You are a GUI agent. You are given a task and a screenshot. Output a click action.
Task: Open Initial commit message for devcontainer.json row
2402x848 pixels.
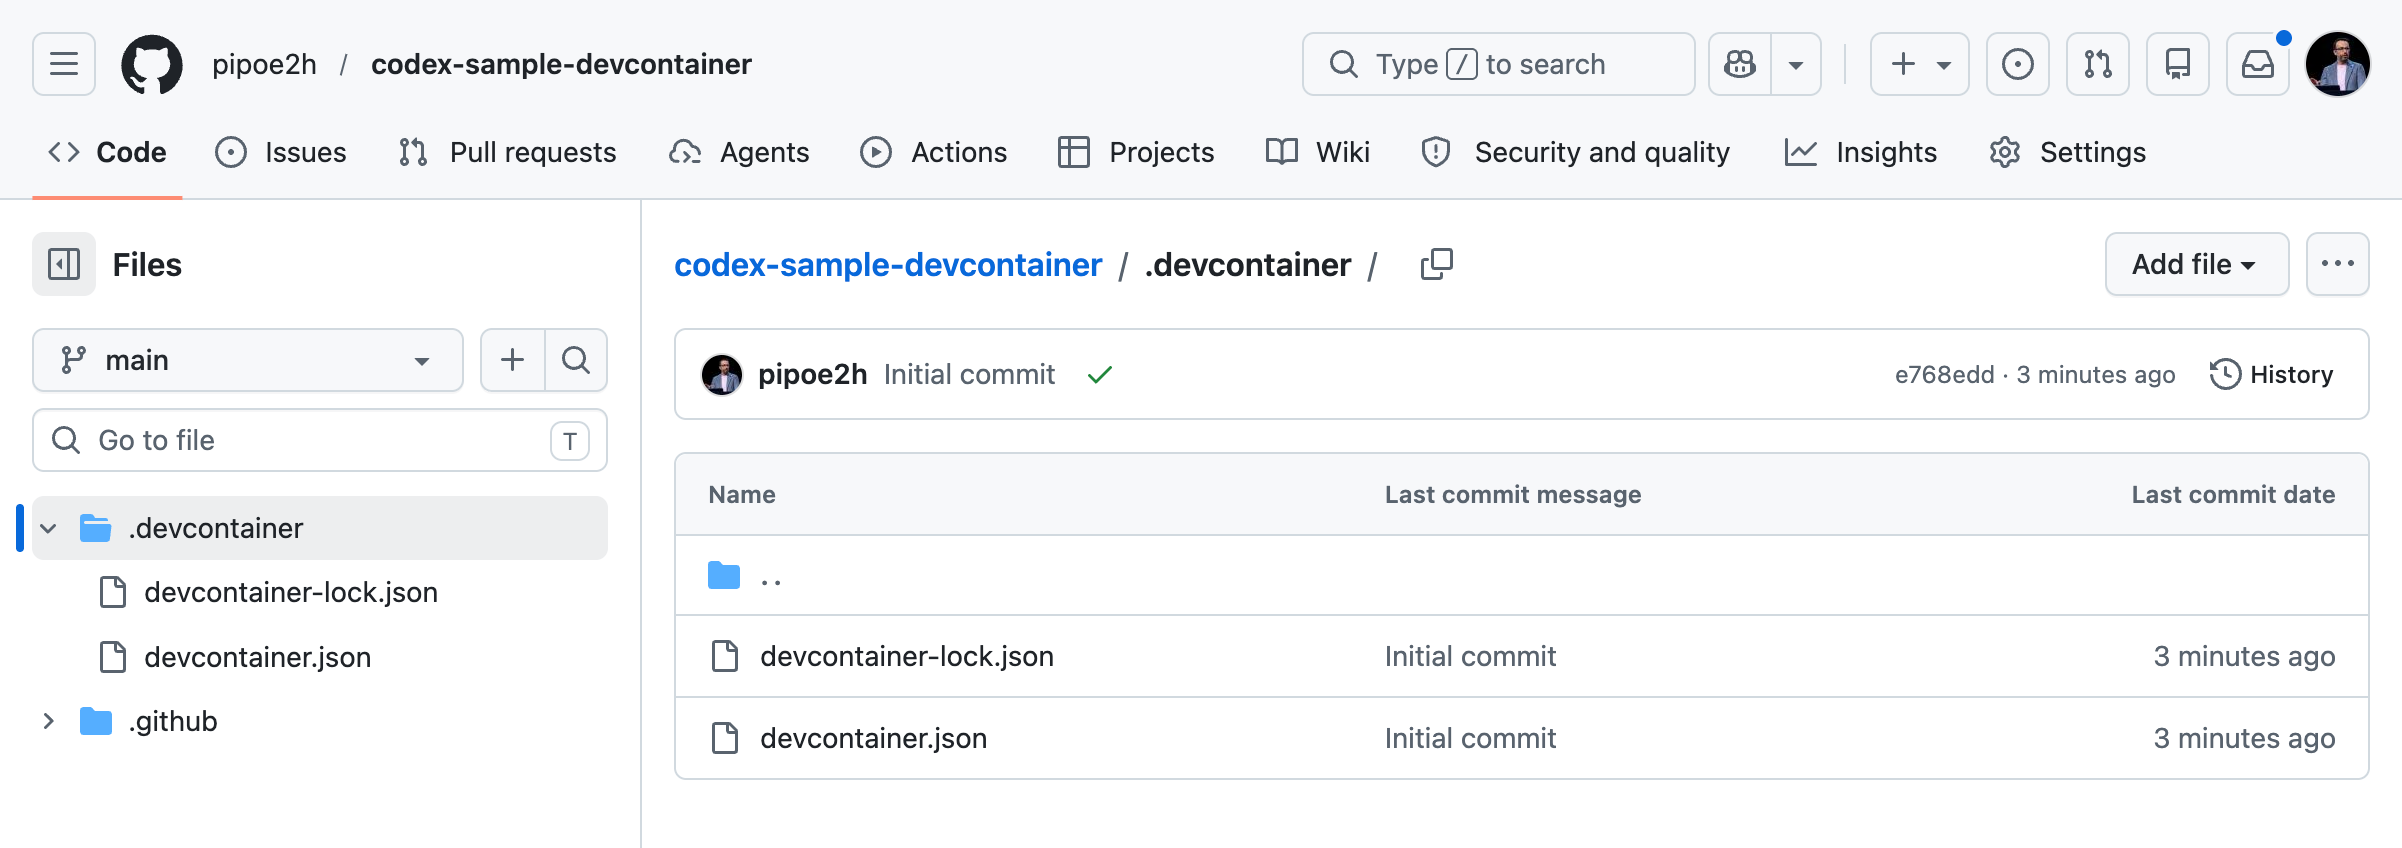click(1470, 738)
